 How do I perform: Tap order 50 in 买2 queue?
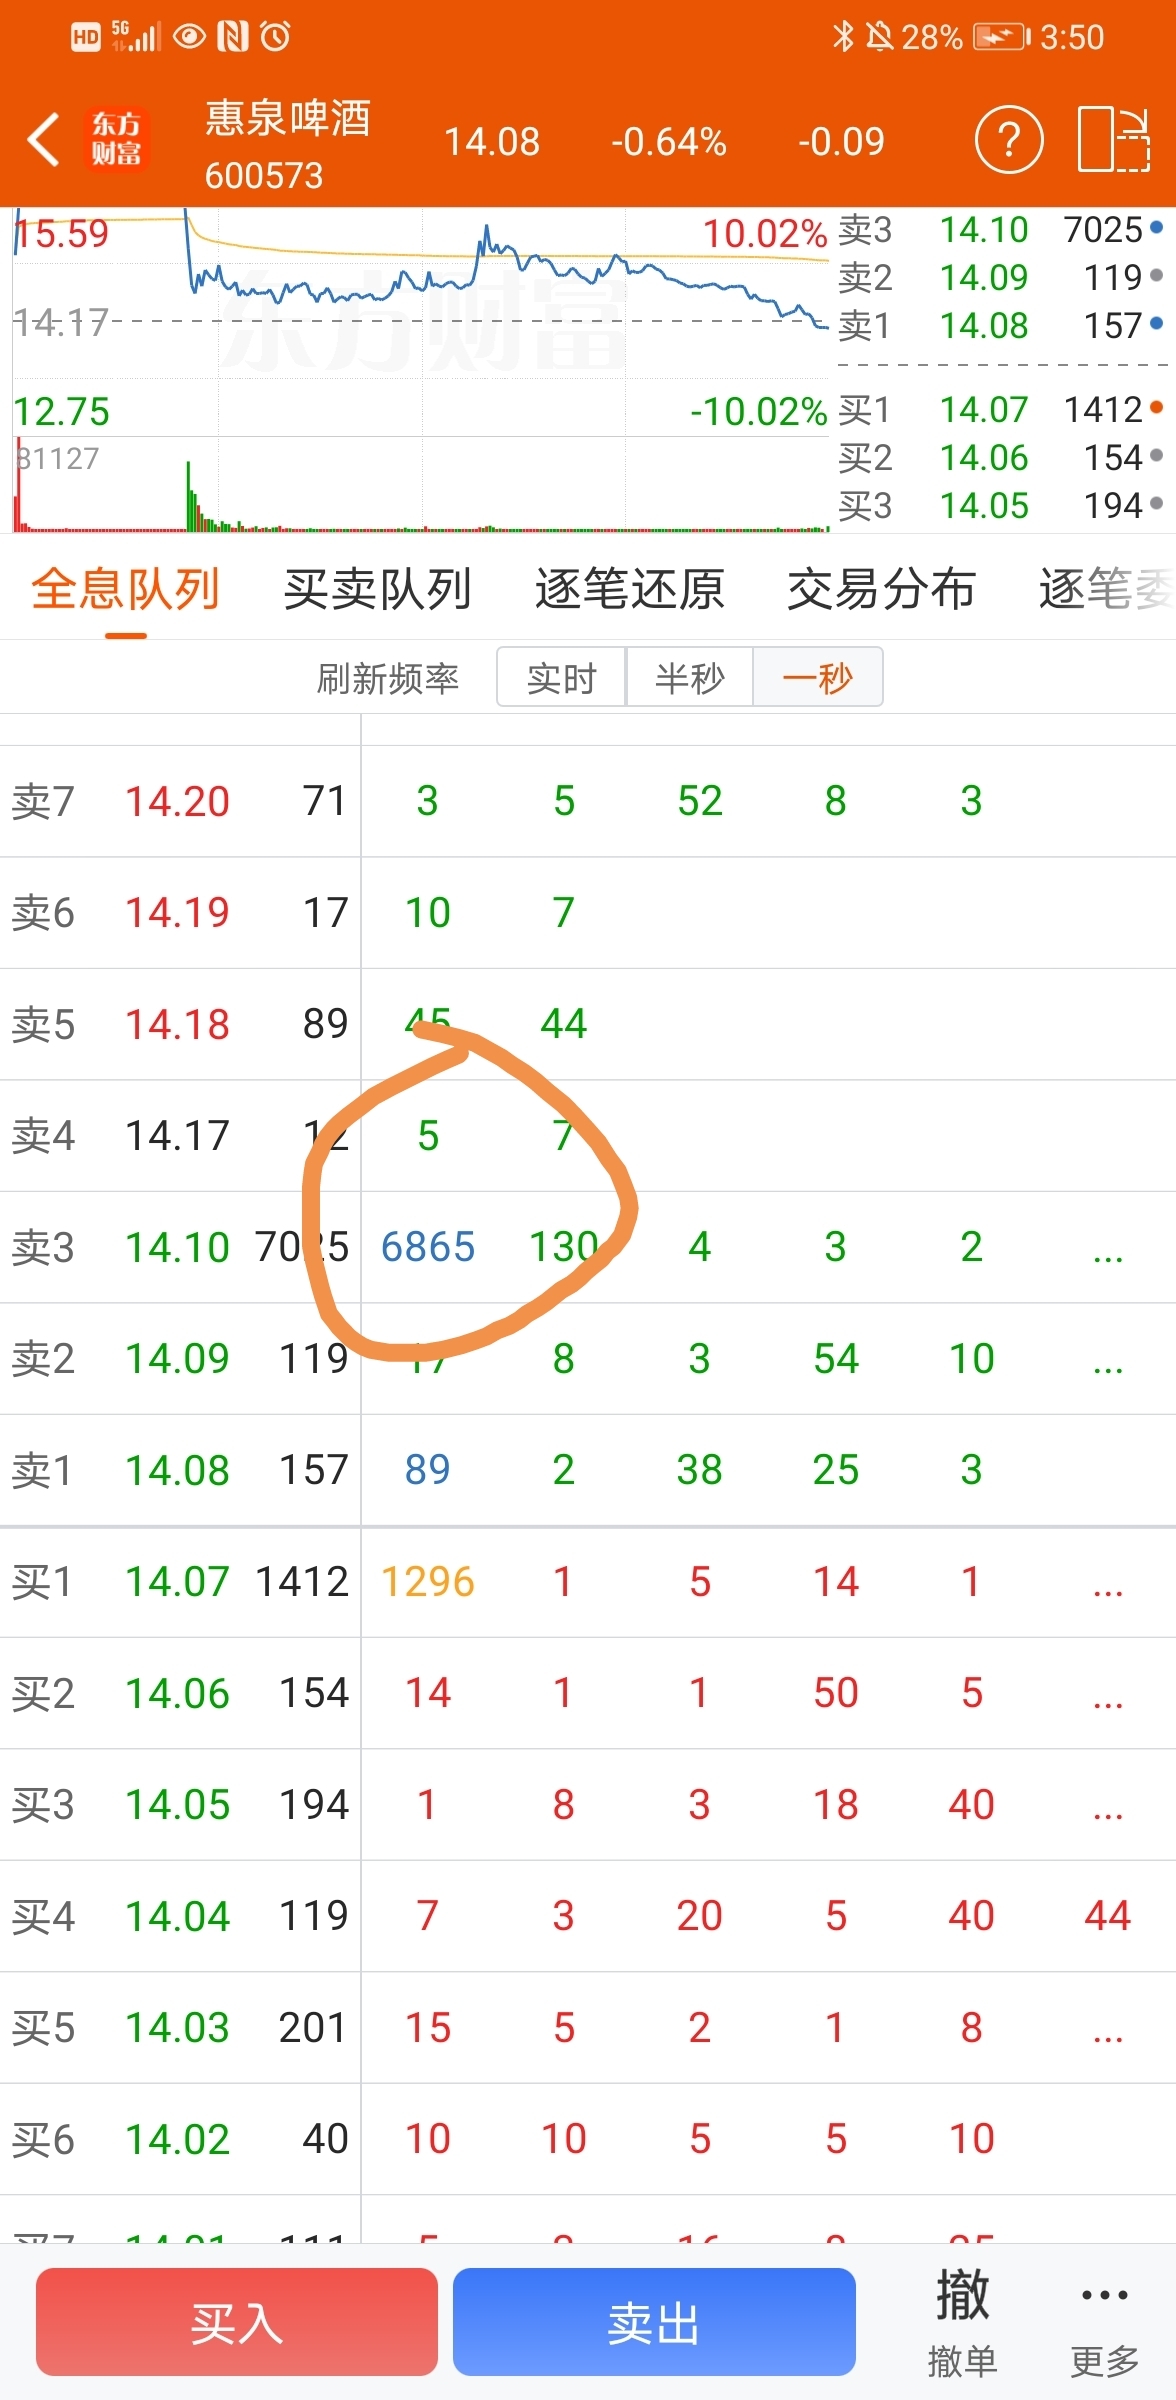[x=836, y=1693]
